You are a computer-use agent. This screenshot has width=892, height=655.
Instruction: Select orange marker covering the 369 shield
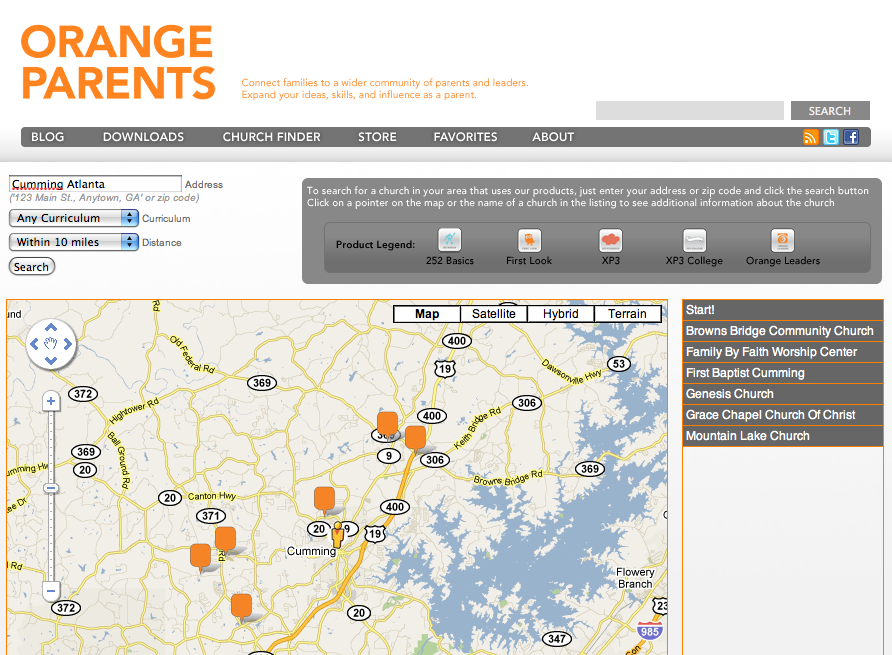(387, 425)
